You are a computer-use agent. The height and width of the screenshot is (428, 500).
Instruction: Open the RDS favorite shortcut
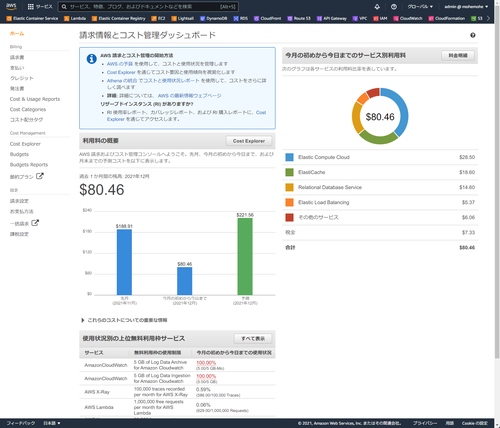pos(241,18)
